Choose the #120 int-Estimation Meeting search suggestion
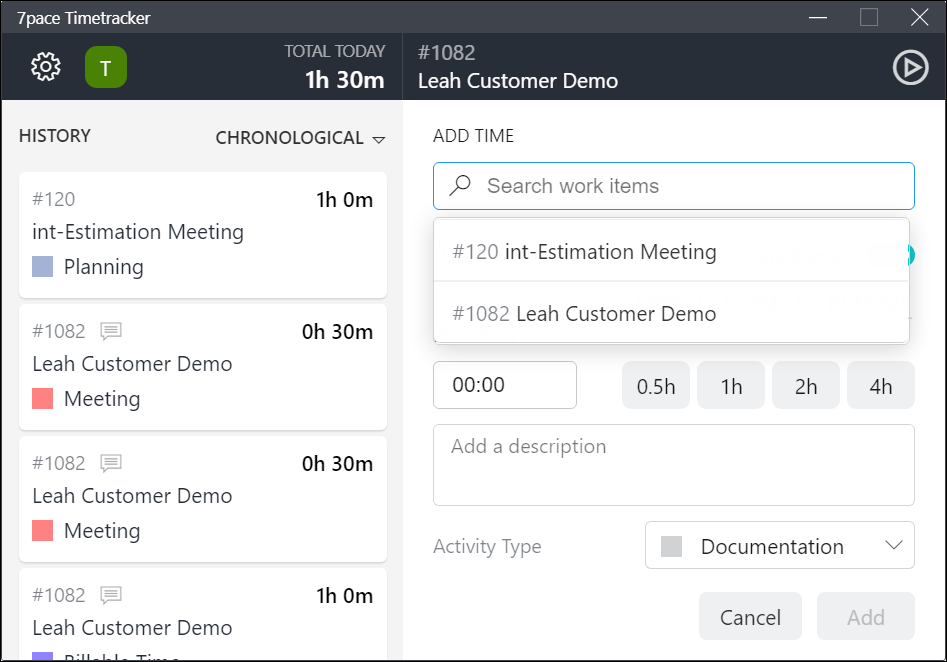Screen dimensions: 947x662 click(x=671, y=251)
